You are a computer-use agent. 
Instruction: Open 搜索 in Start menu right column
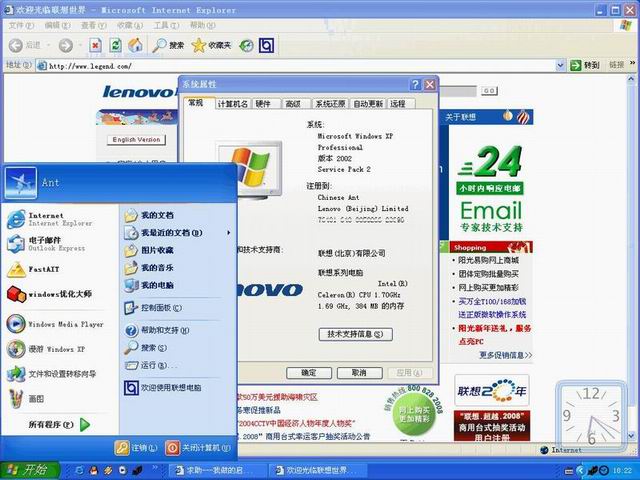(178, 348)
